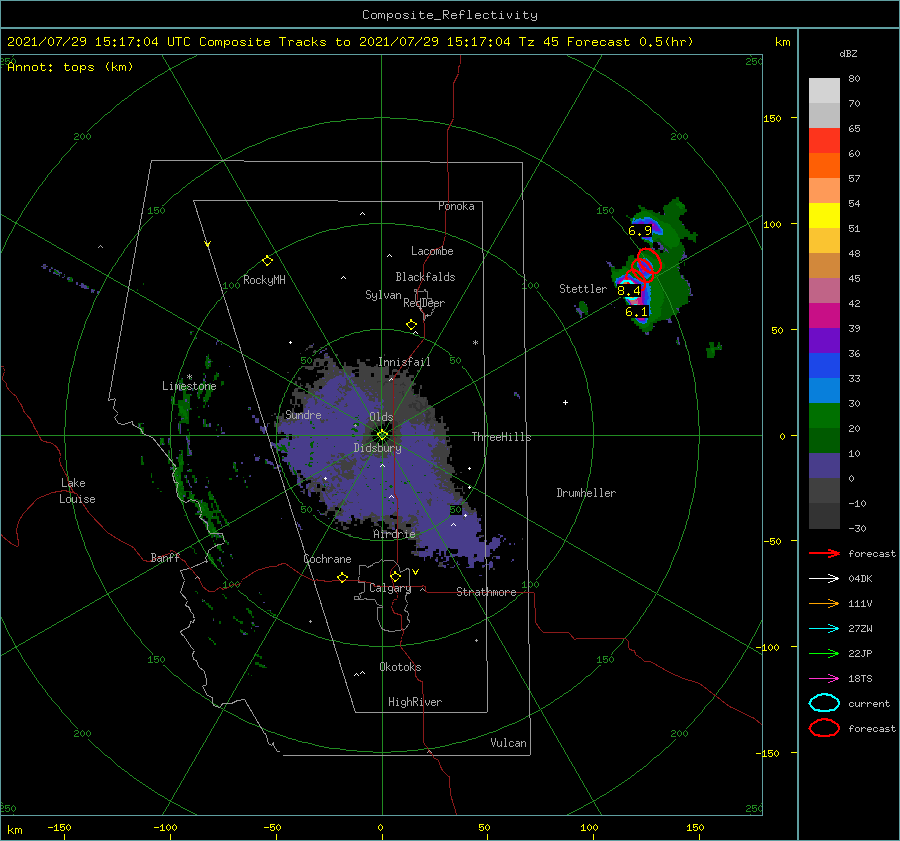Click the Ponoka city label
Screen dimensions: 900x841
click(456, 206)
